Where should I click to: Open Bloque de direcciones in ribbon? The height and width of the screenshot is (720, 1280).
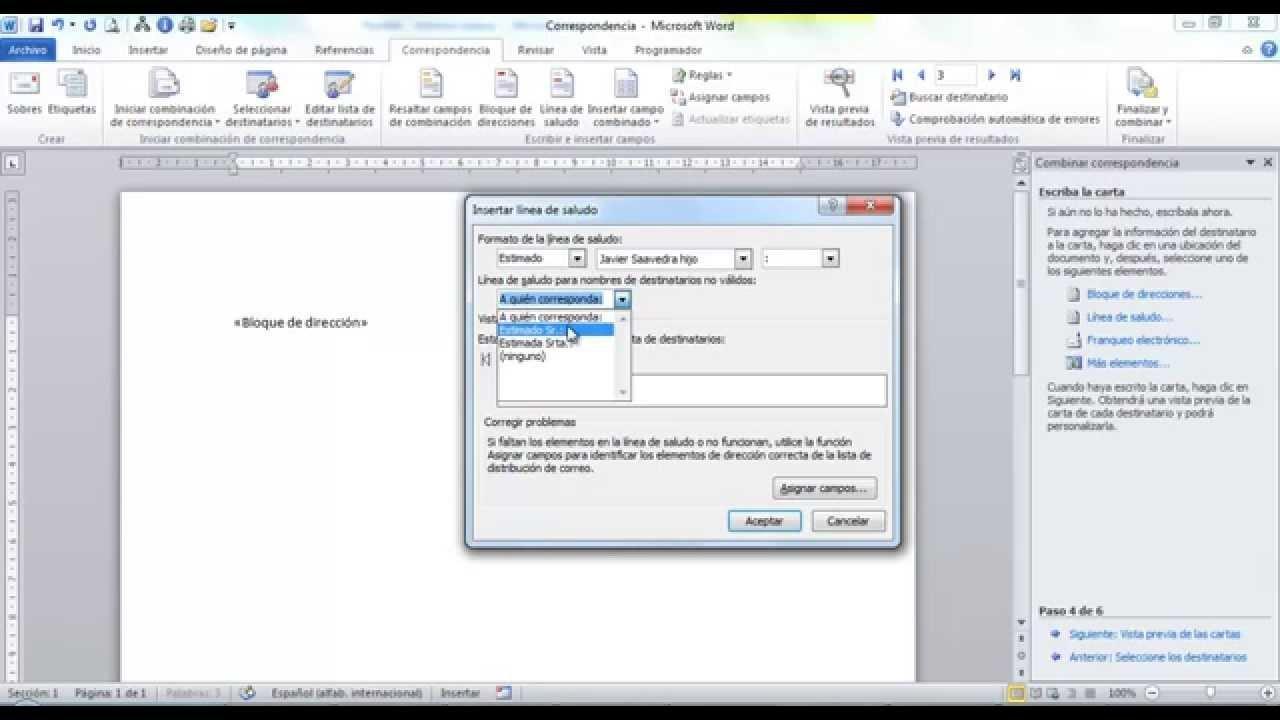click(x=506, y=87)
